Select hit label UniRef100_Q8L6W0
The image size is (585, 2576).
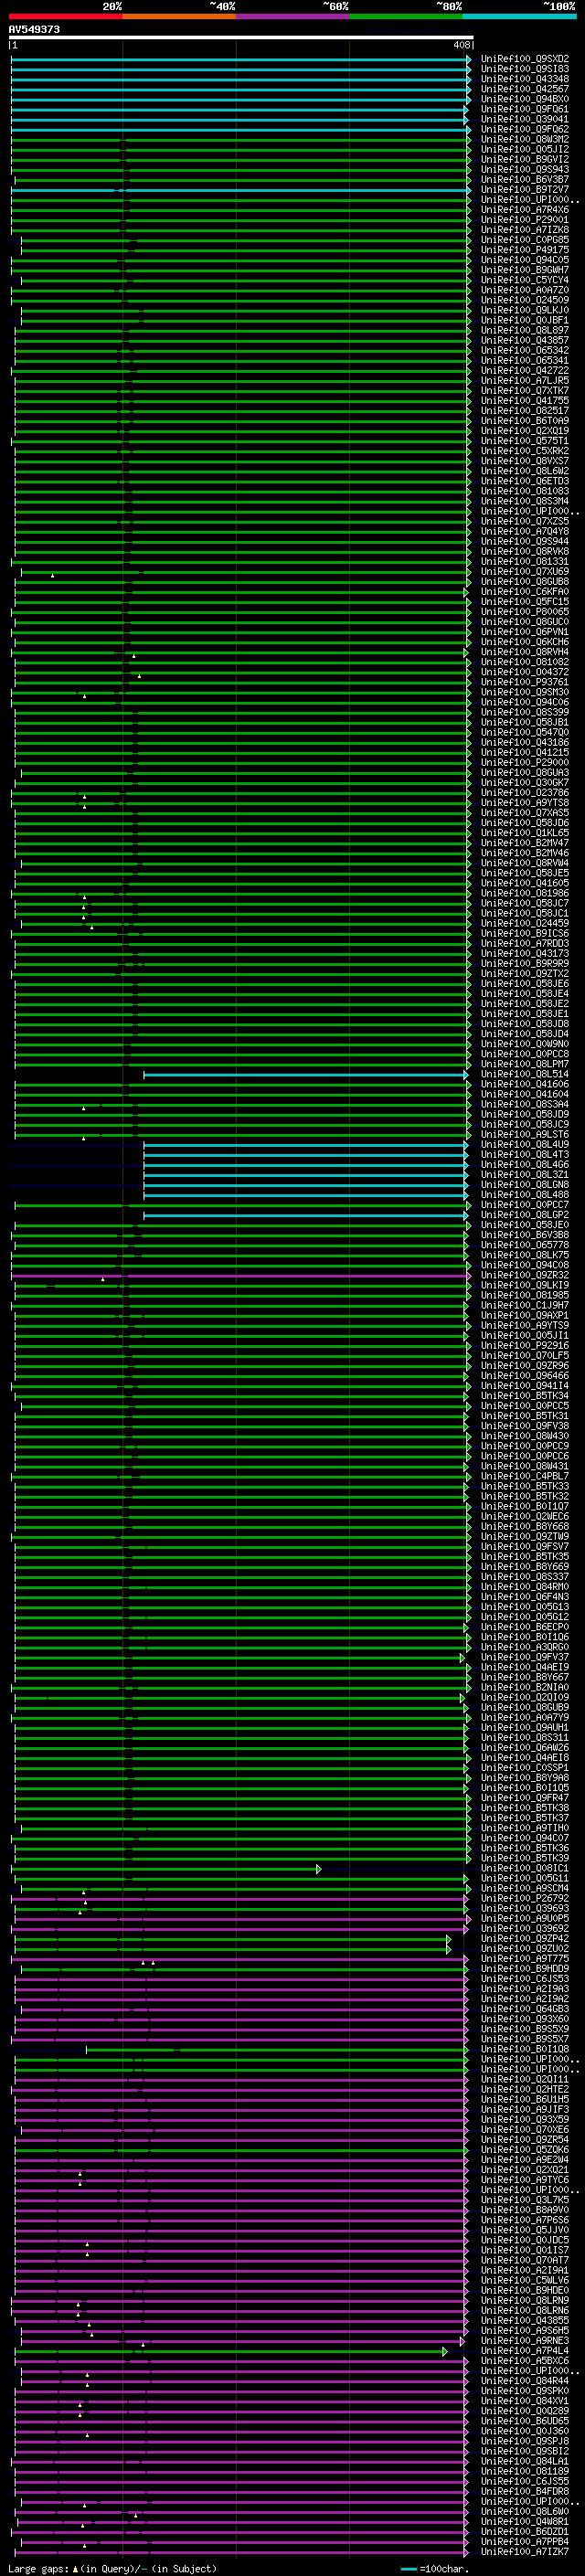point(525,2511)
